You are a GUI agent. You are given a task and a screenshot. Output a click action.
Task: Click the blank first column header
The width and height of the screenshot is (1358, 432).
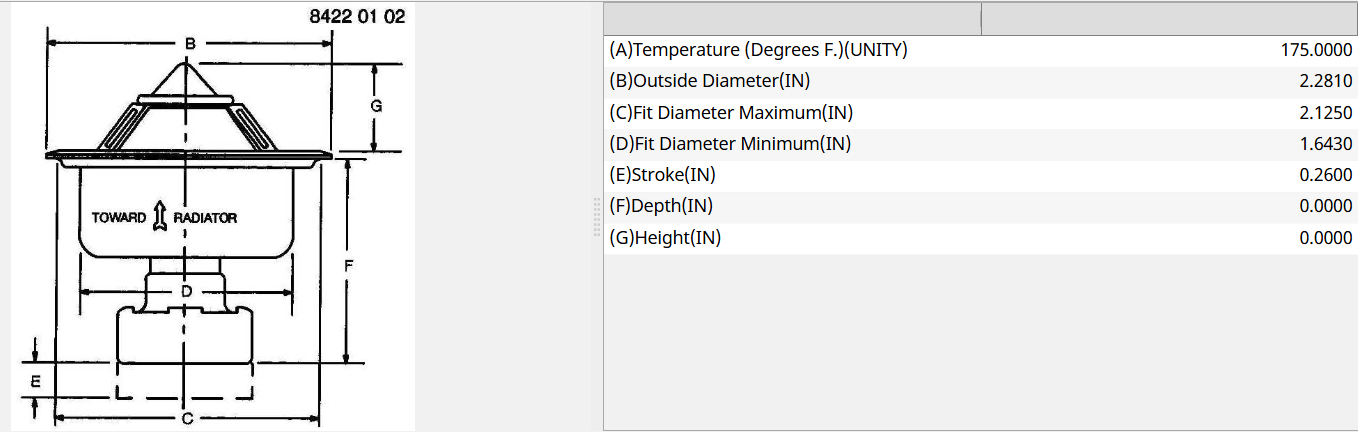pos(792,18)
